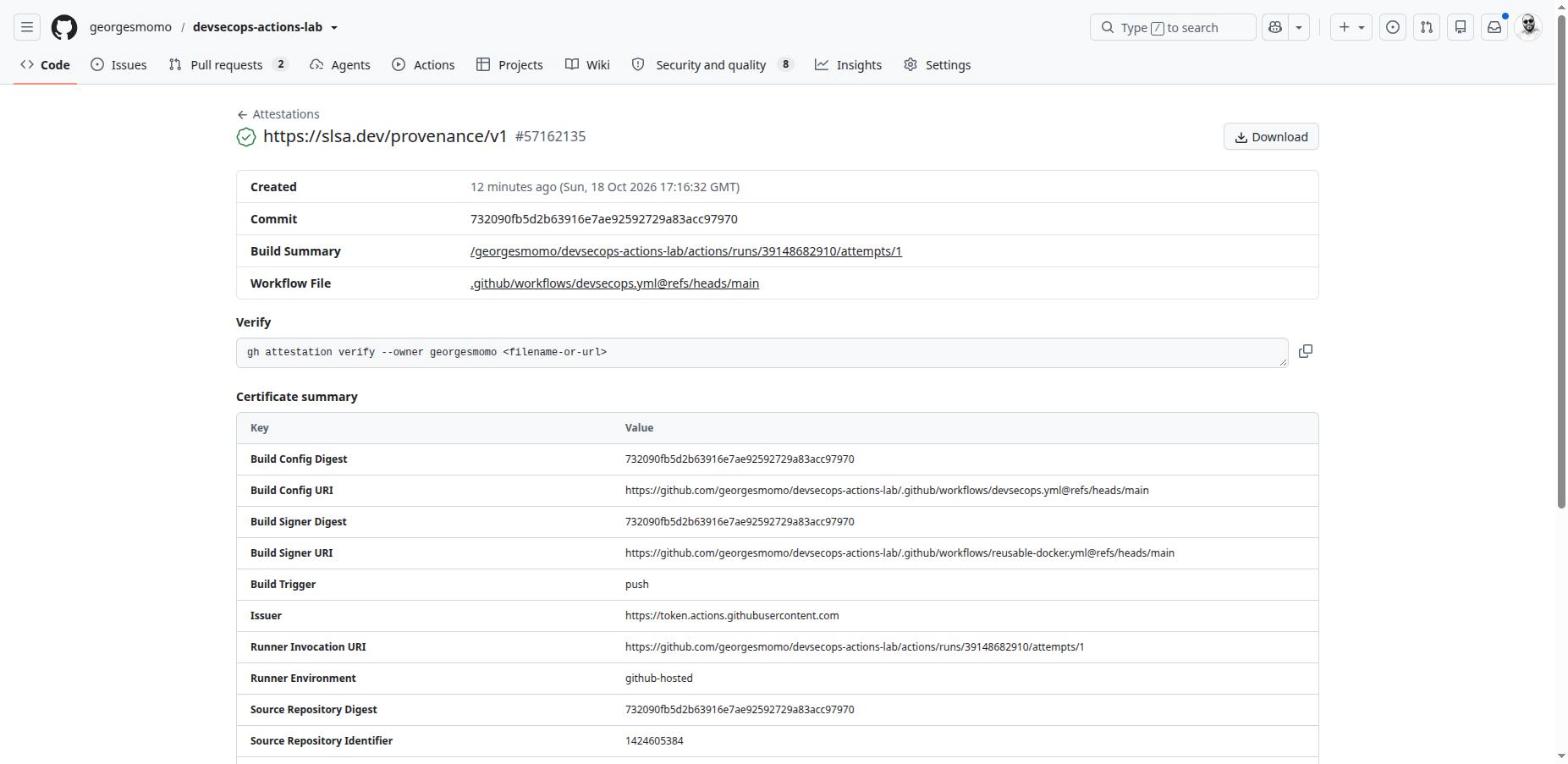Open the create new plus menu
This screenshot has height=764, width=1568.
(x=1351, y=27)
